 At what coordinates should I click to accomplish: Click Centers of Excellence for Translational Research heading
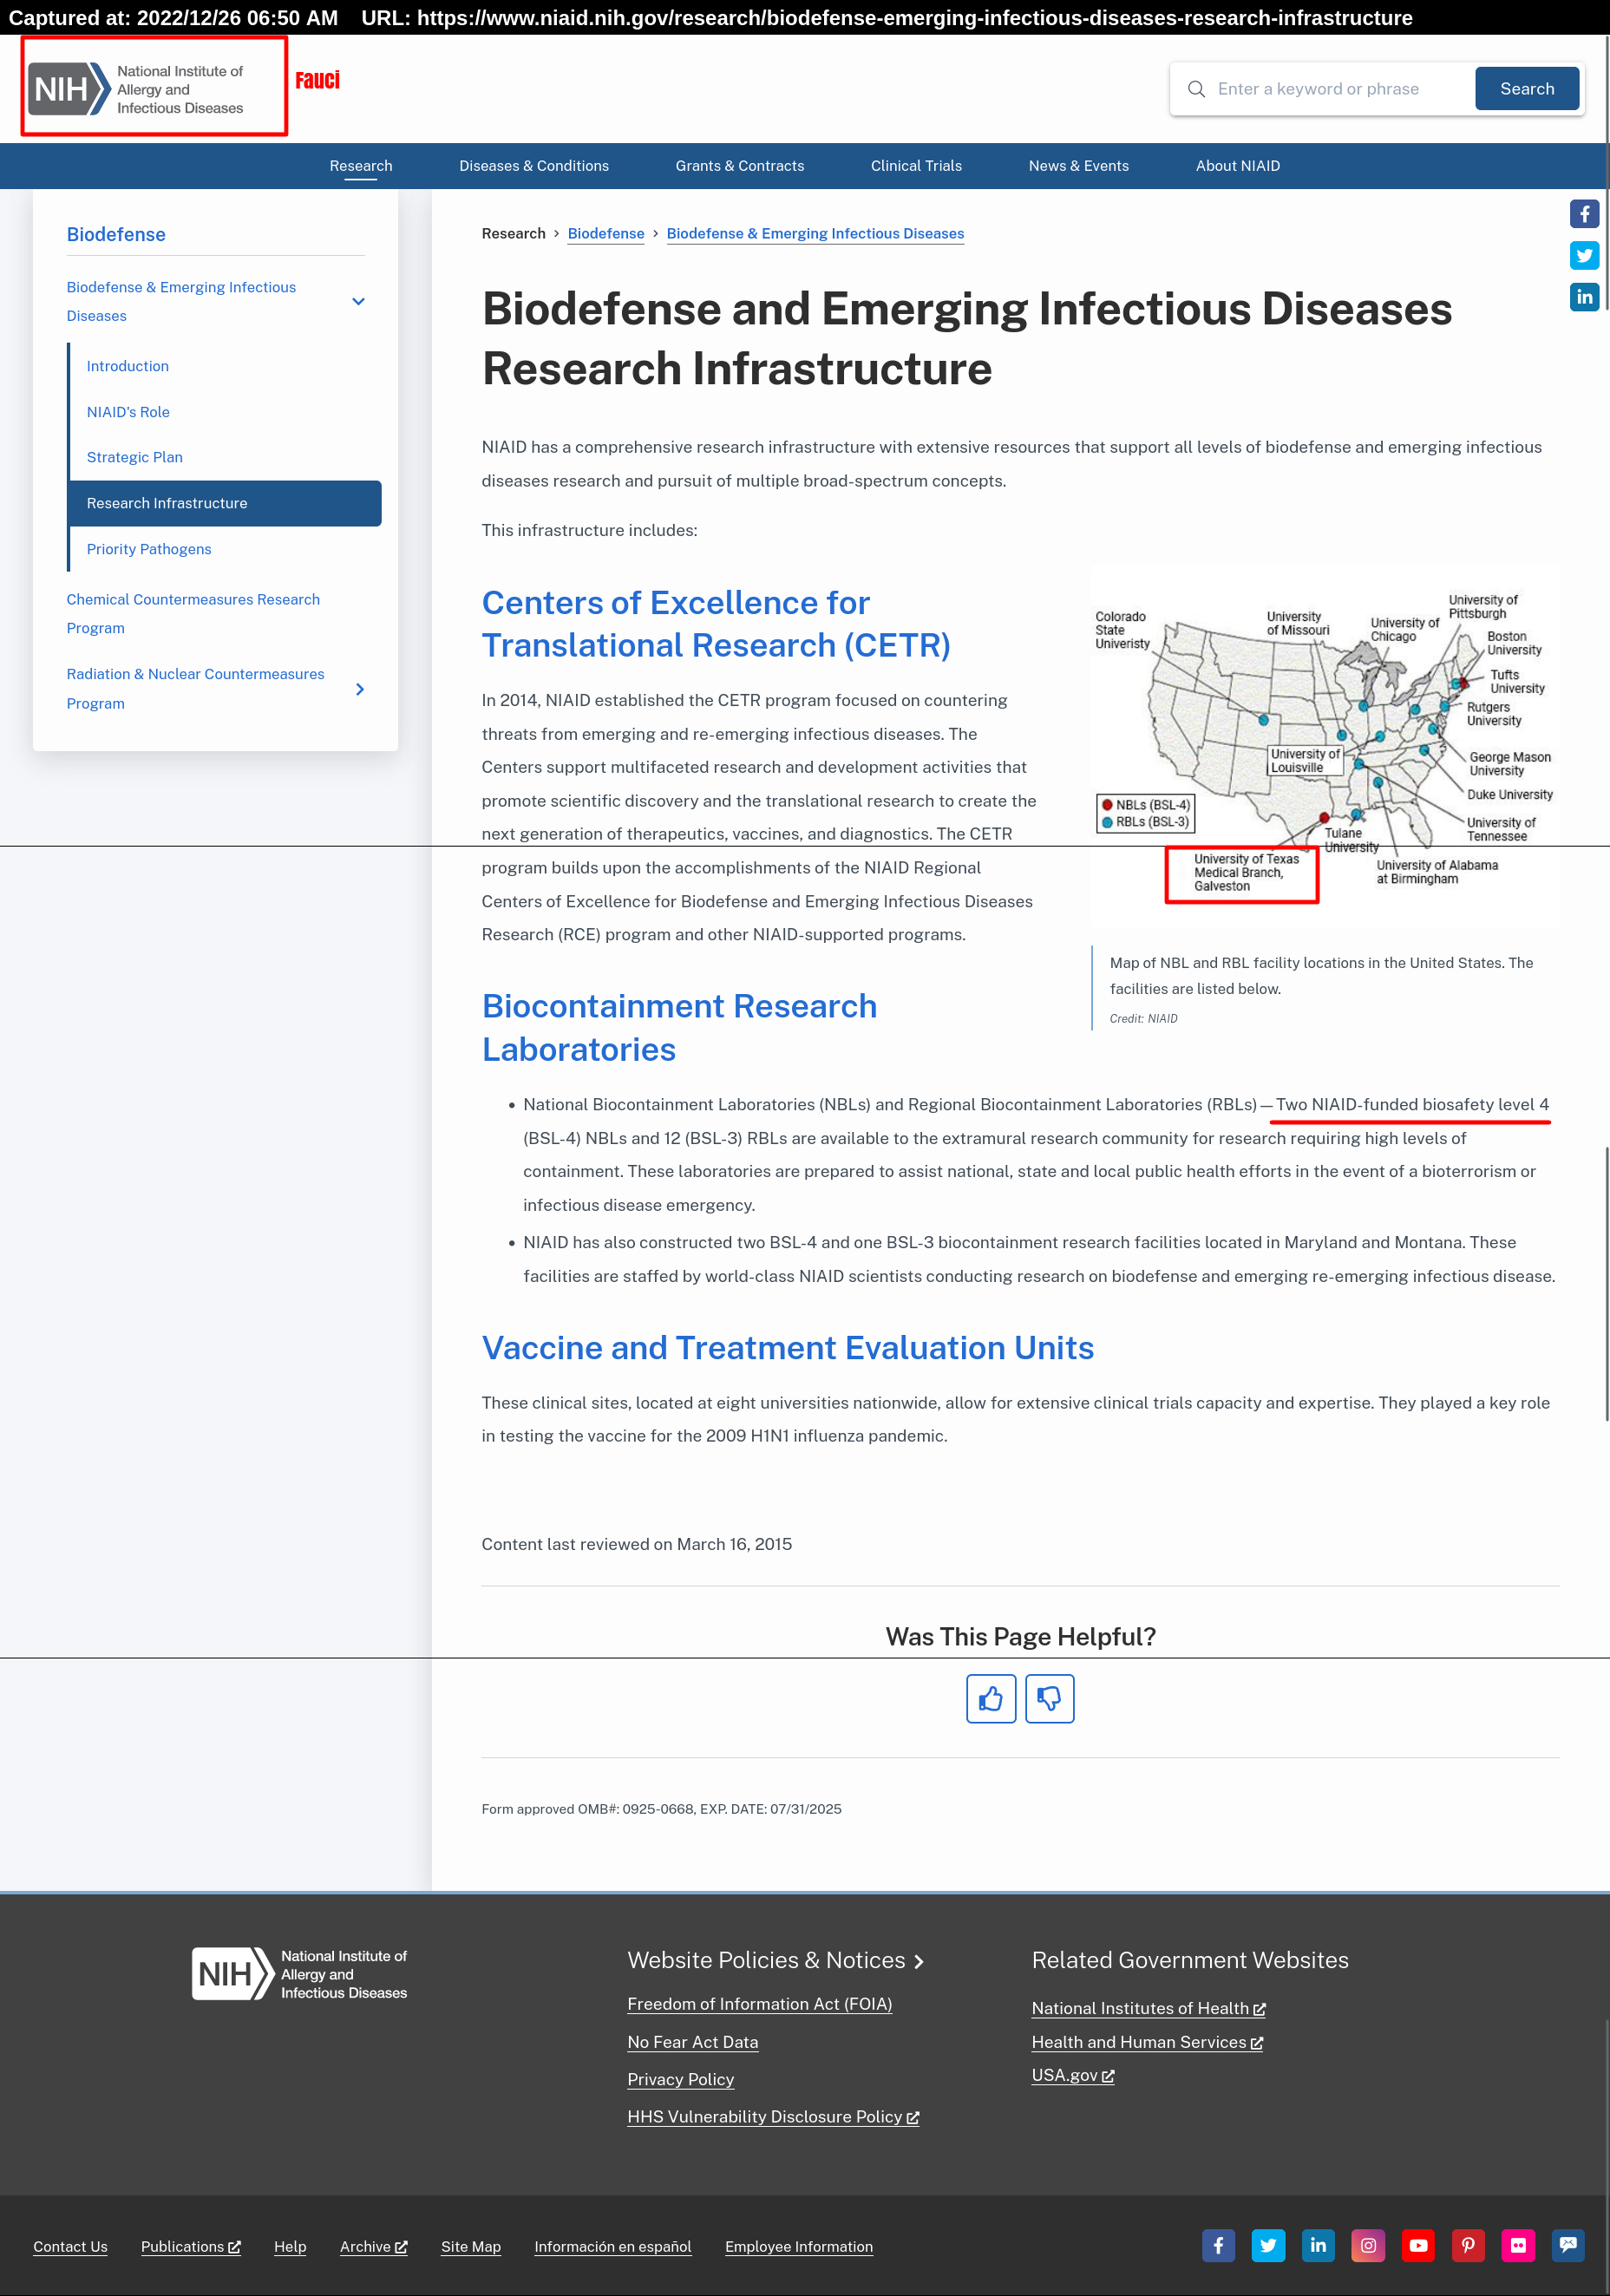click(x=715, y=624)
